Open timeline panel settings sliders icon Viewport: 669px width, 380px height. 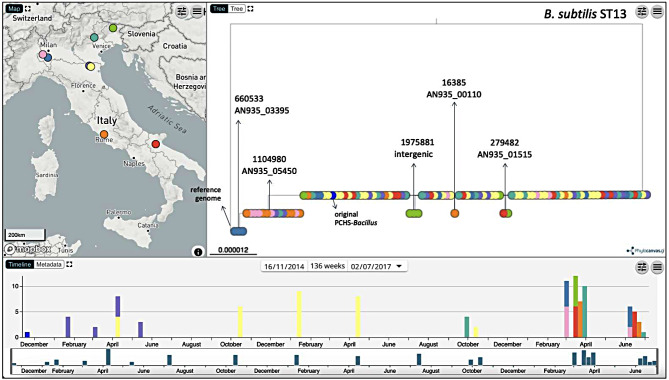click(x=642, y=267)
